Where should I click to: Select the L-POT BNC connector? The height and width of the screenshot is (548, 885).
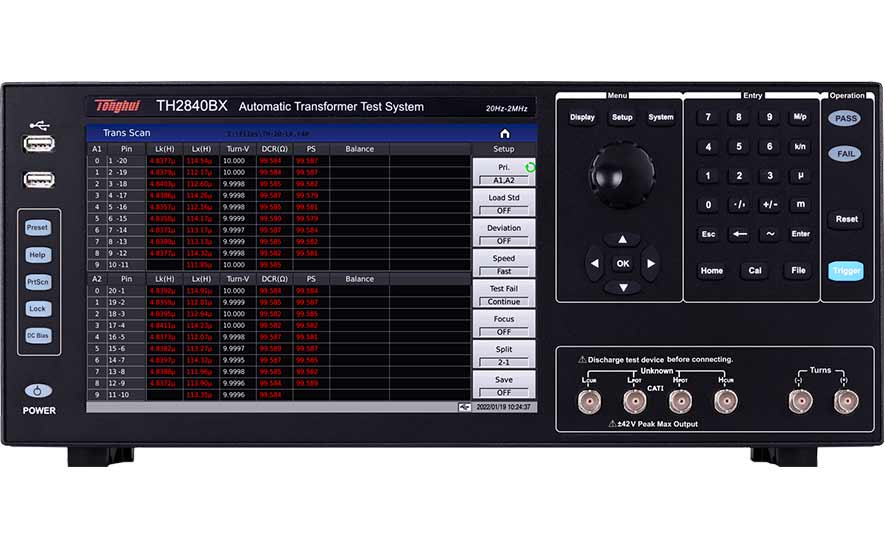[x=635, y=402]
